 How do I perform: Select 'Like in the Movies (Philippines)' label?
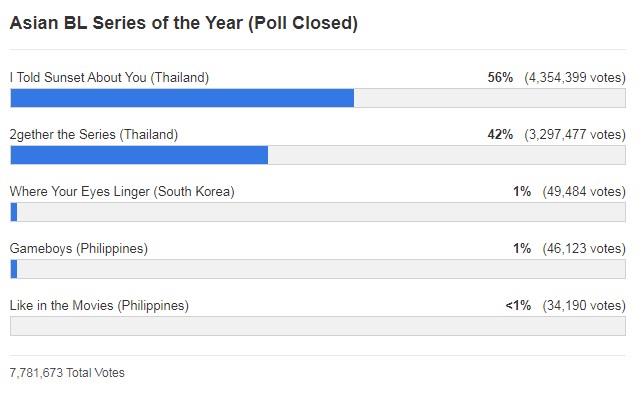[x=99, y=305]
